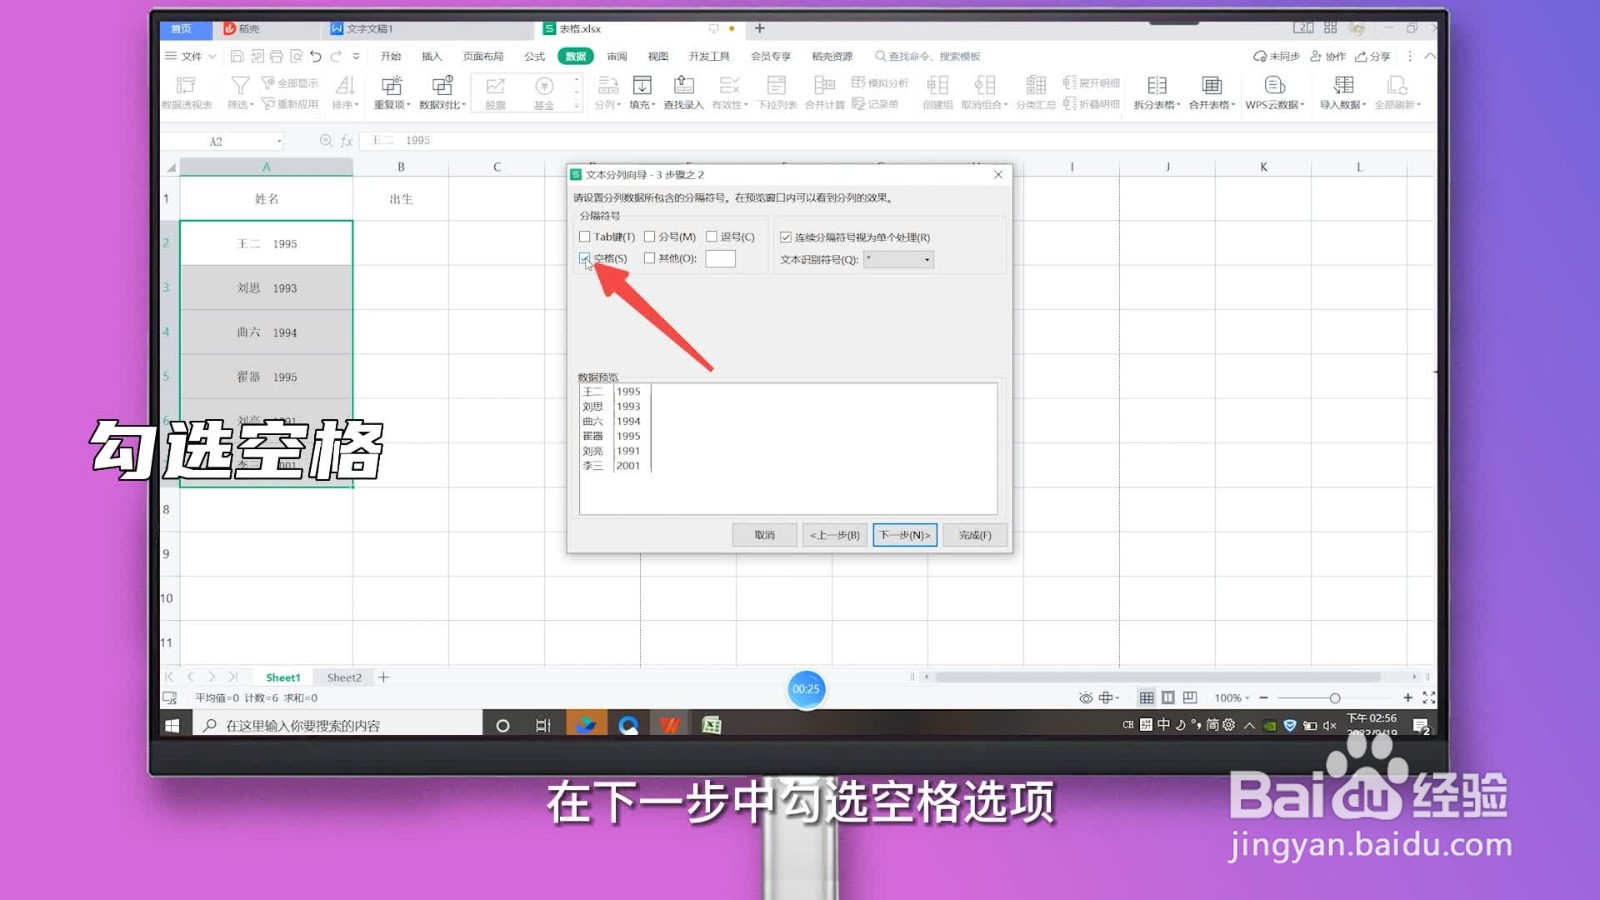Click the 合并计算 consolidate icon

tap(824, 86)
